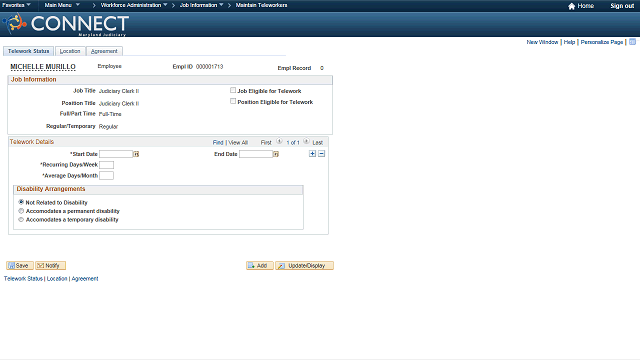Click bottom Telework Status link

tap(23, 278)
